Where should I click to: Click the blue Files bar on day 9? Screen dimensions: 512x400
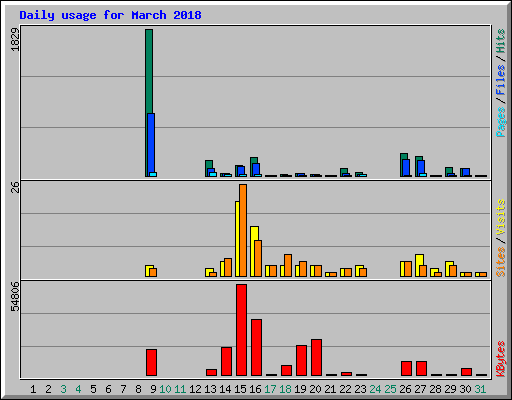(151, 143)
